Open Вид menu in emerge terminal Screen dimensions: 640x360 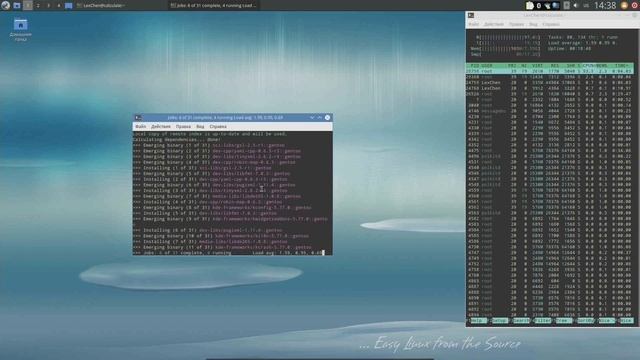(x=200, y=127)
